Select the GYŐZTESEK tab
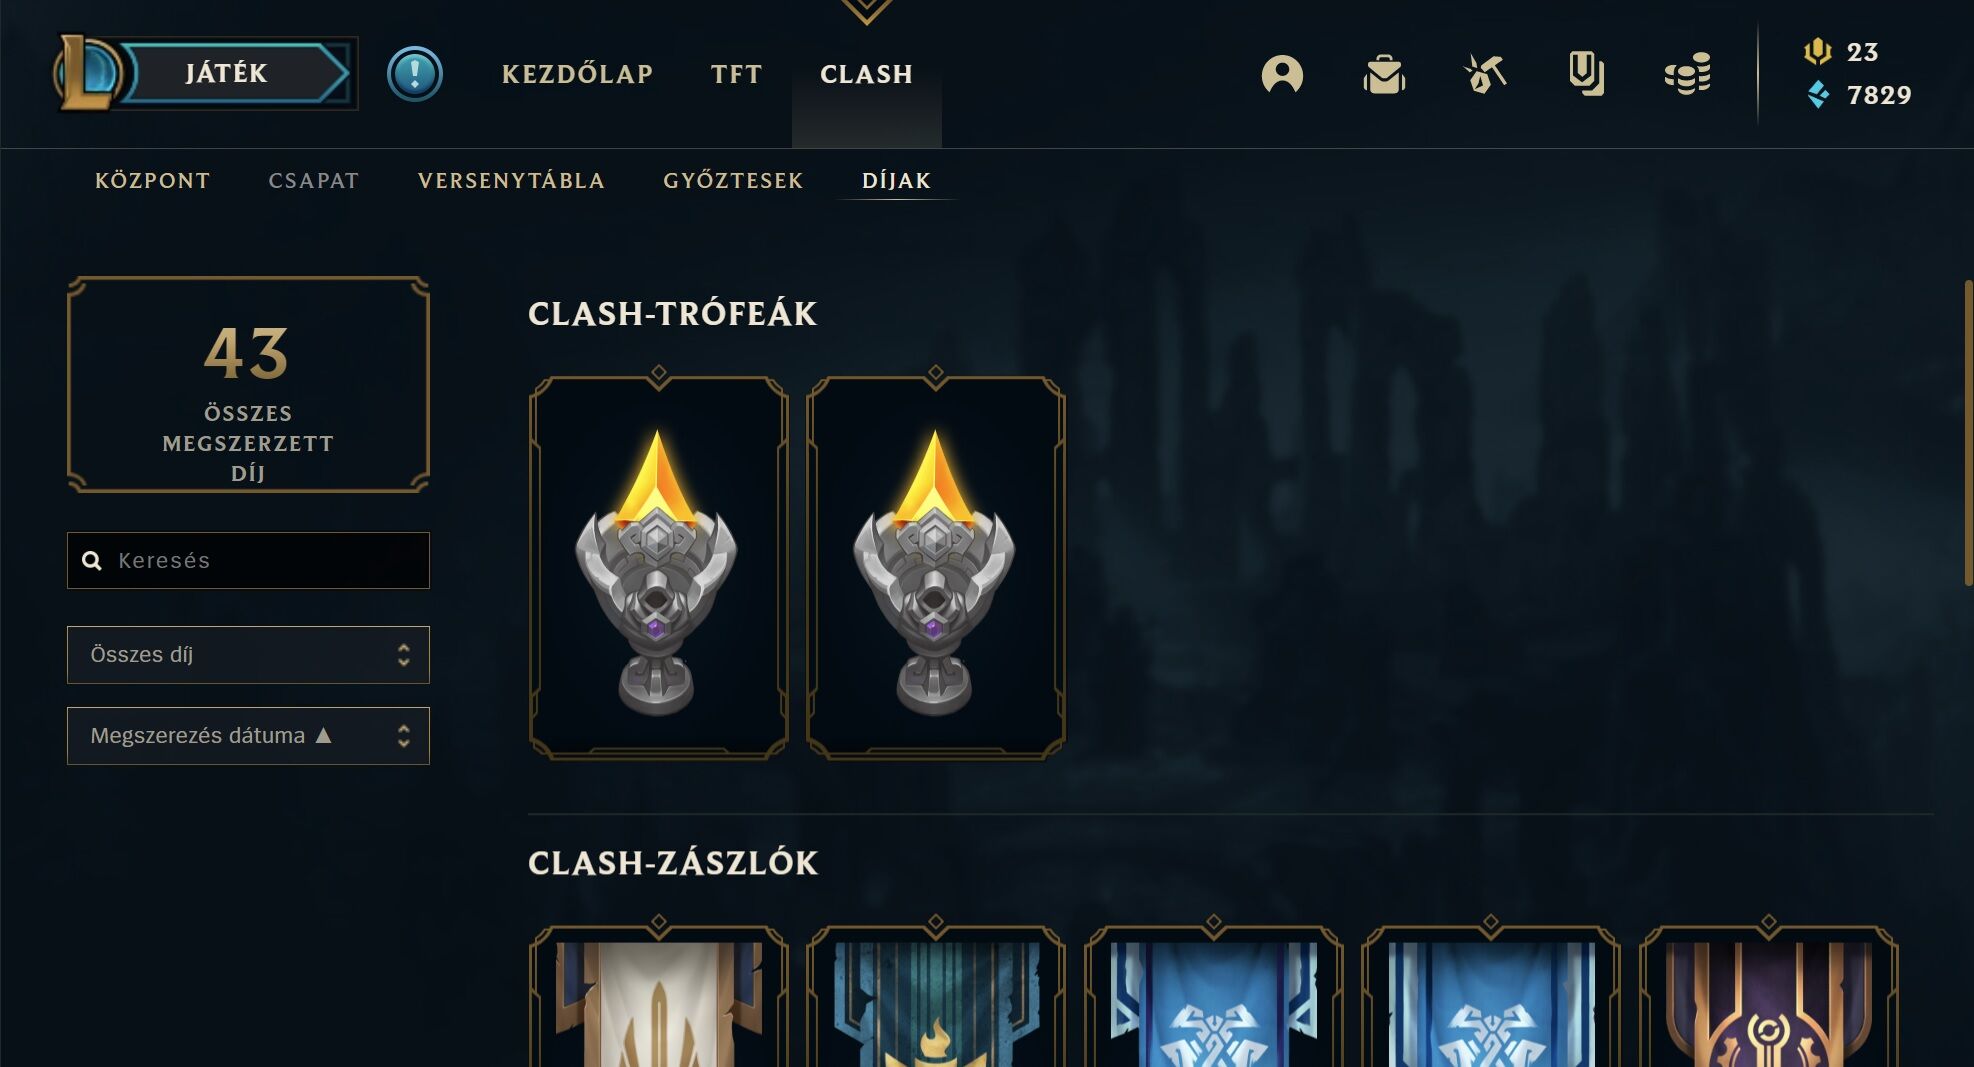This screenshot has height=1067, width=1974. tap(733, 181)
